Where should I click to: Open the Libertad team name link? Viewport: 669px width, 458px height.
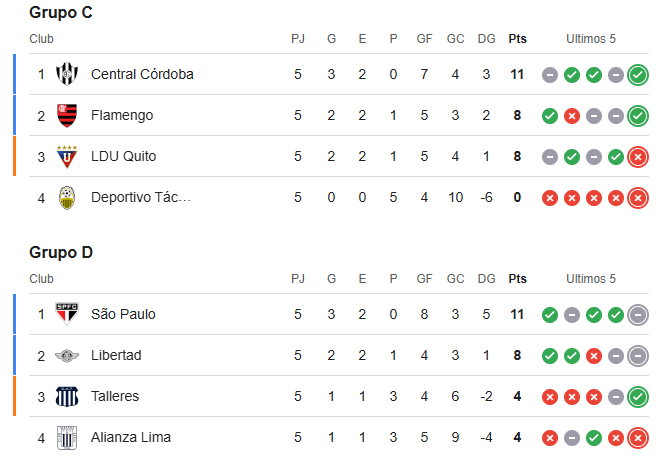pos(116,355)
